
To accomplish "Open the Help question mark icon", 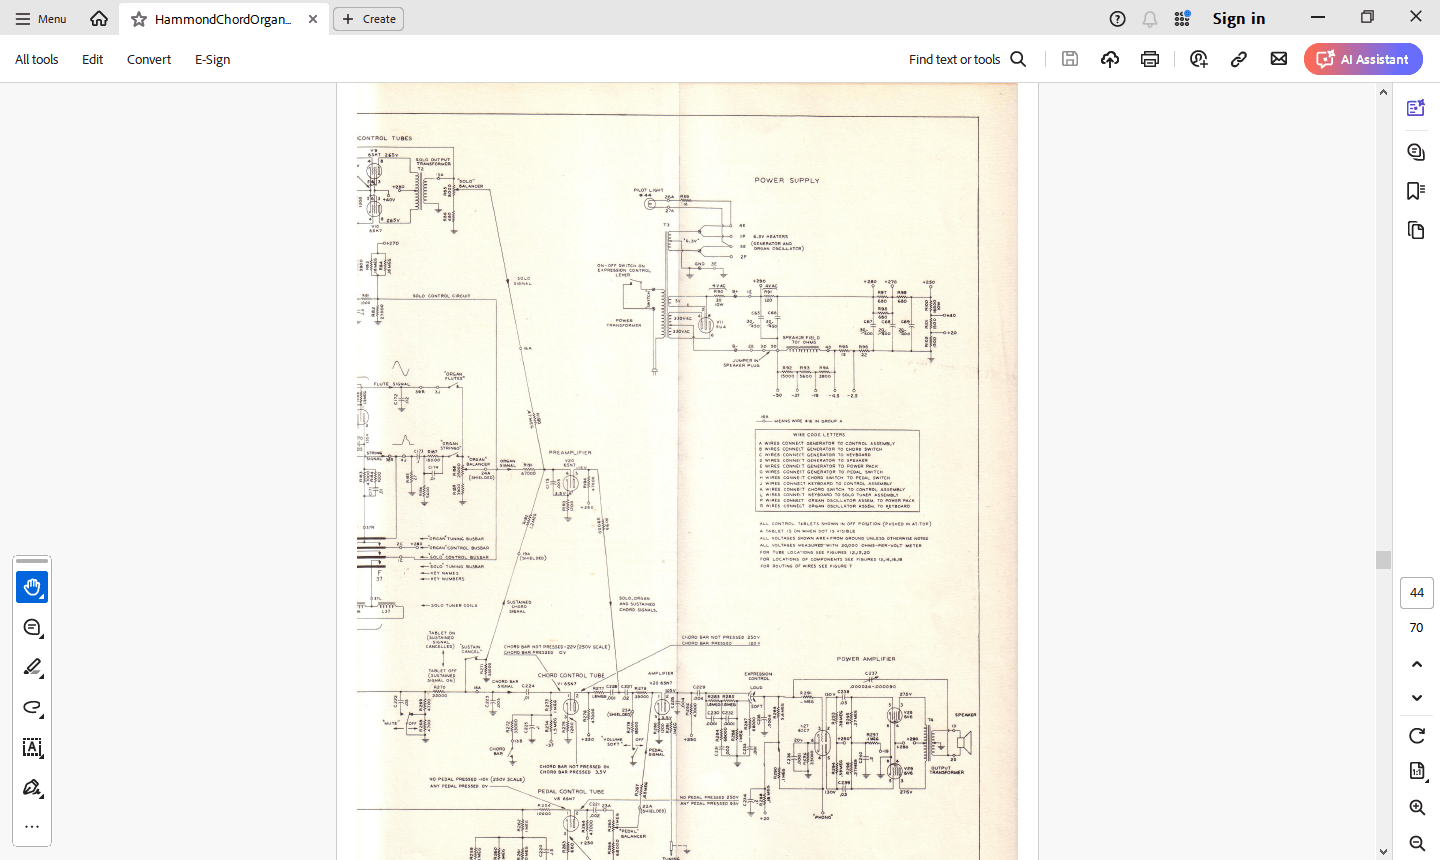I will [1118, 19].
